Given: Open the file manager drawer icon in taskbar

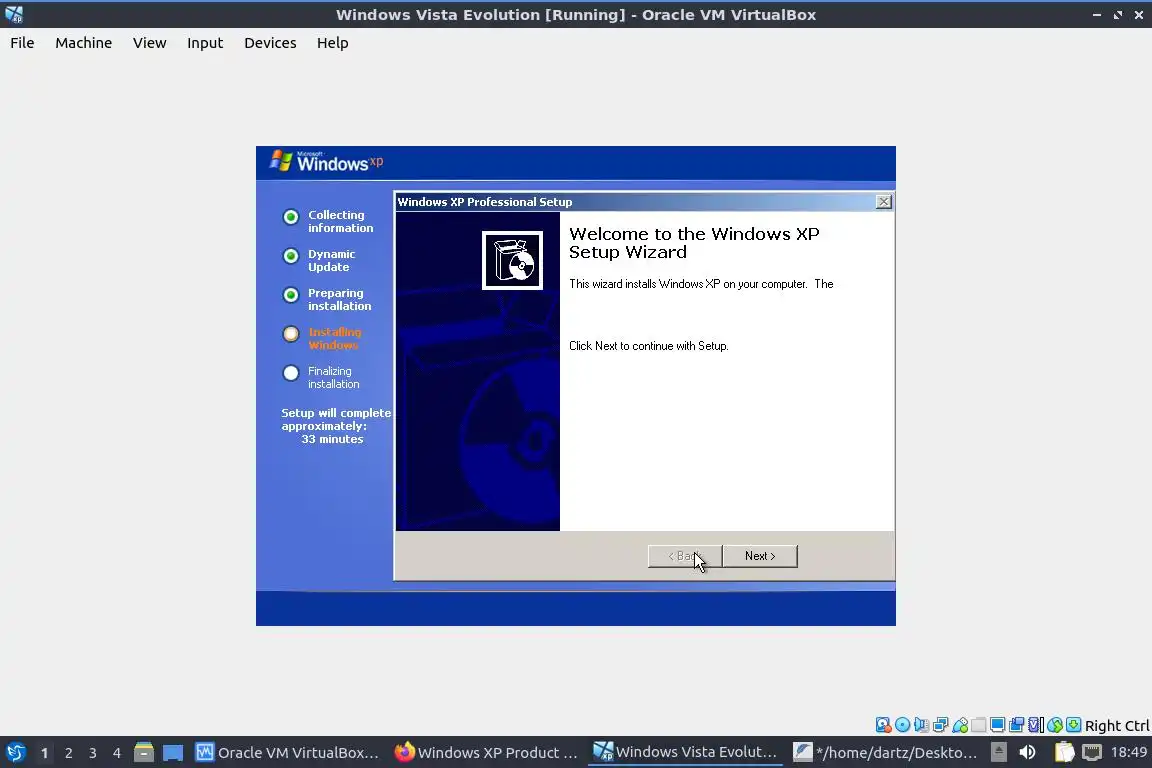Looking at the screenshot, I should pyautogui.click(x=144, y=752).
